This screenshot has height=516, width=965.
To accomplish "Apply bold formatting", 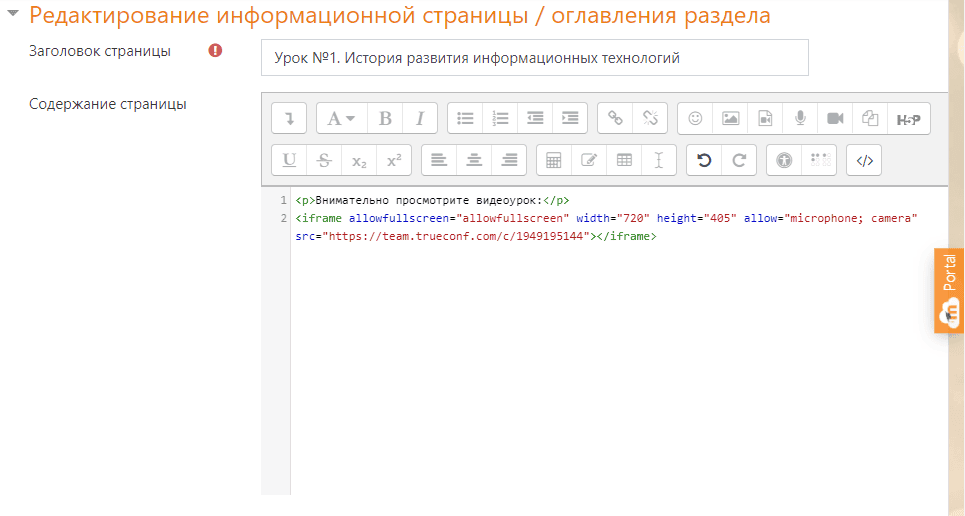I will 385,118.
